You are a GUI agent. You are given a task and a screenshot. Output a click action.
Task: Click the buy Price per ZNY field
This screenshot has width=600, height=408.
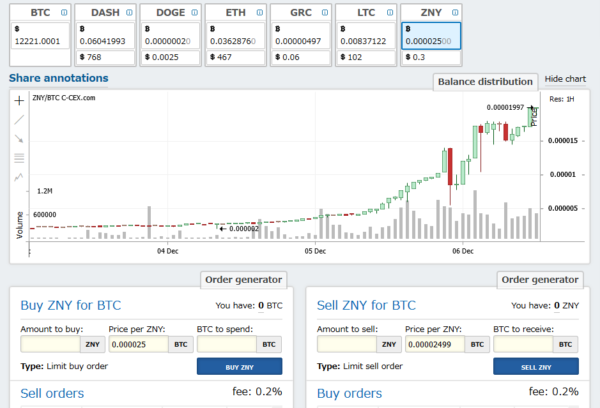[139, 344]
